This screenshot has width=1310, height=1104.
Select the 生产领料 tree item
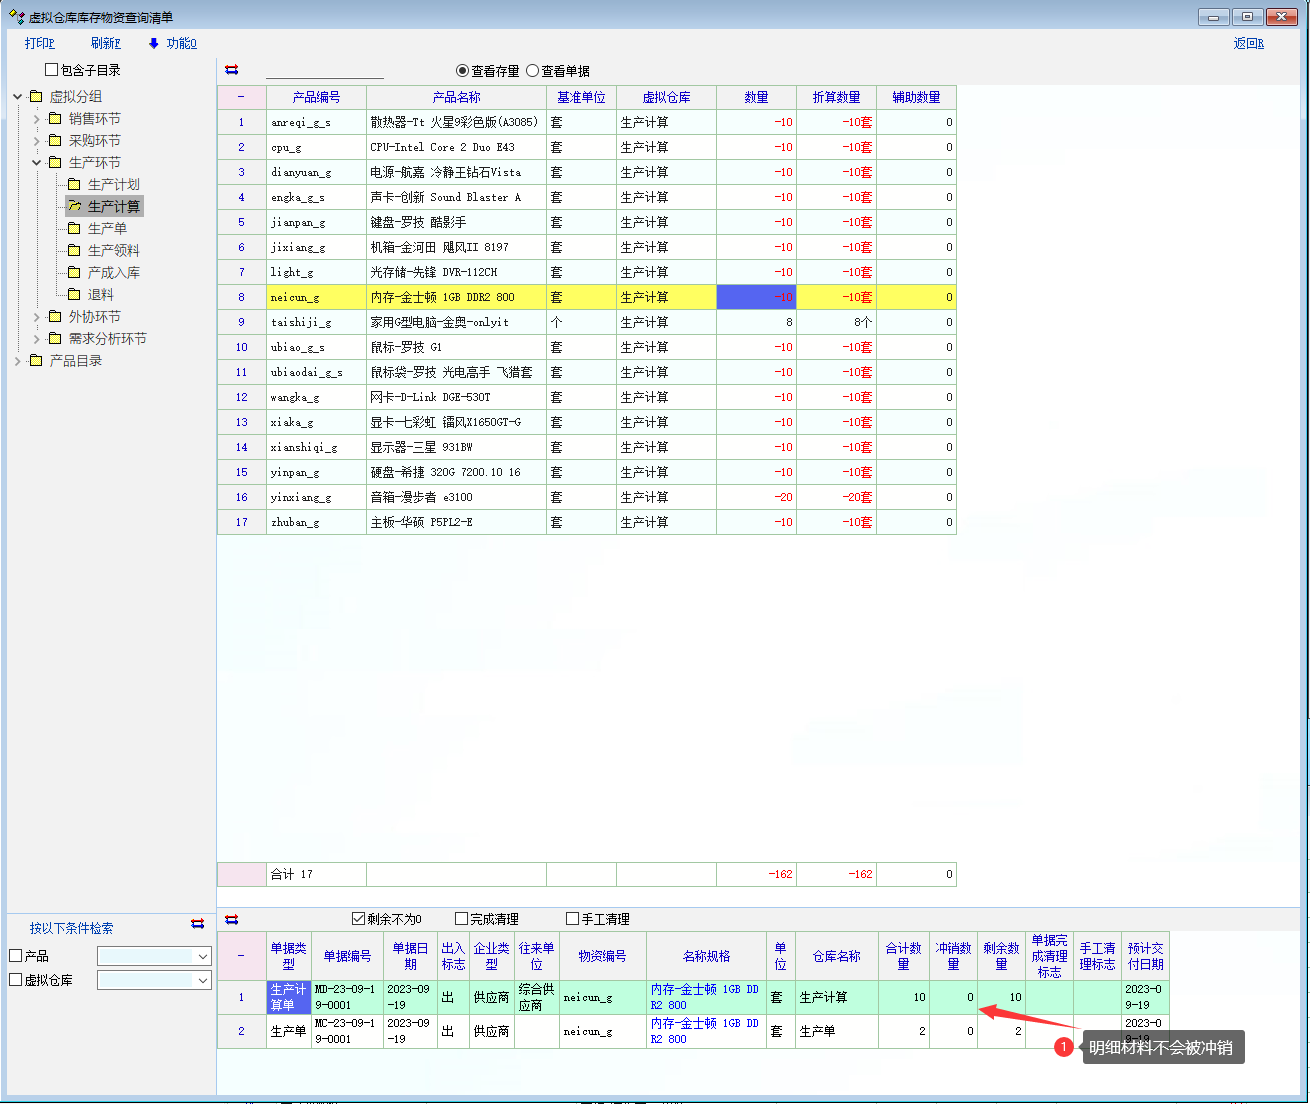113,251
